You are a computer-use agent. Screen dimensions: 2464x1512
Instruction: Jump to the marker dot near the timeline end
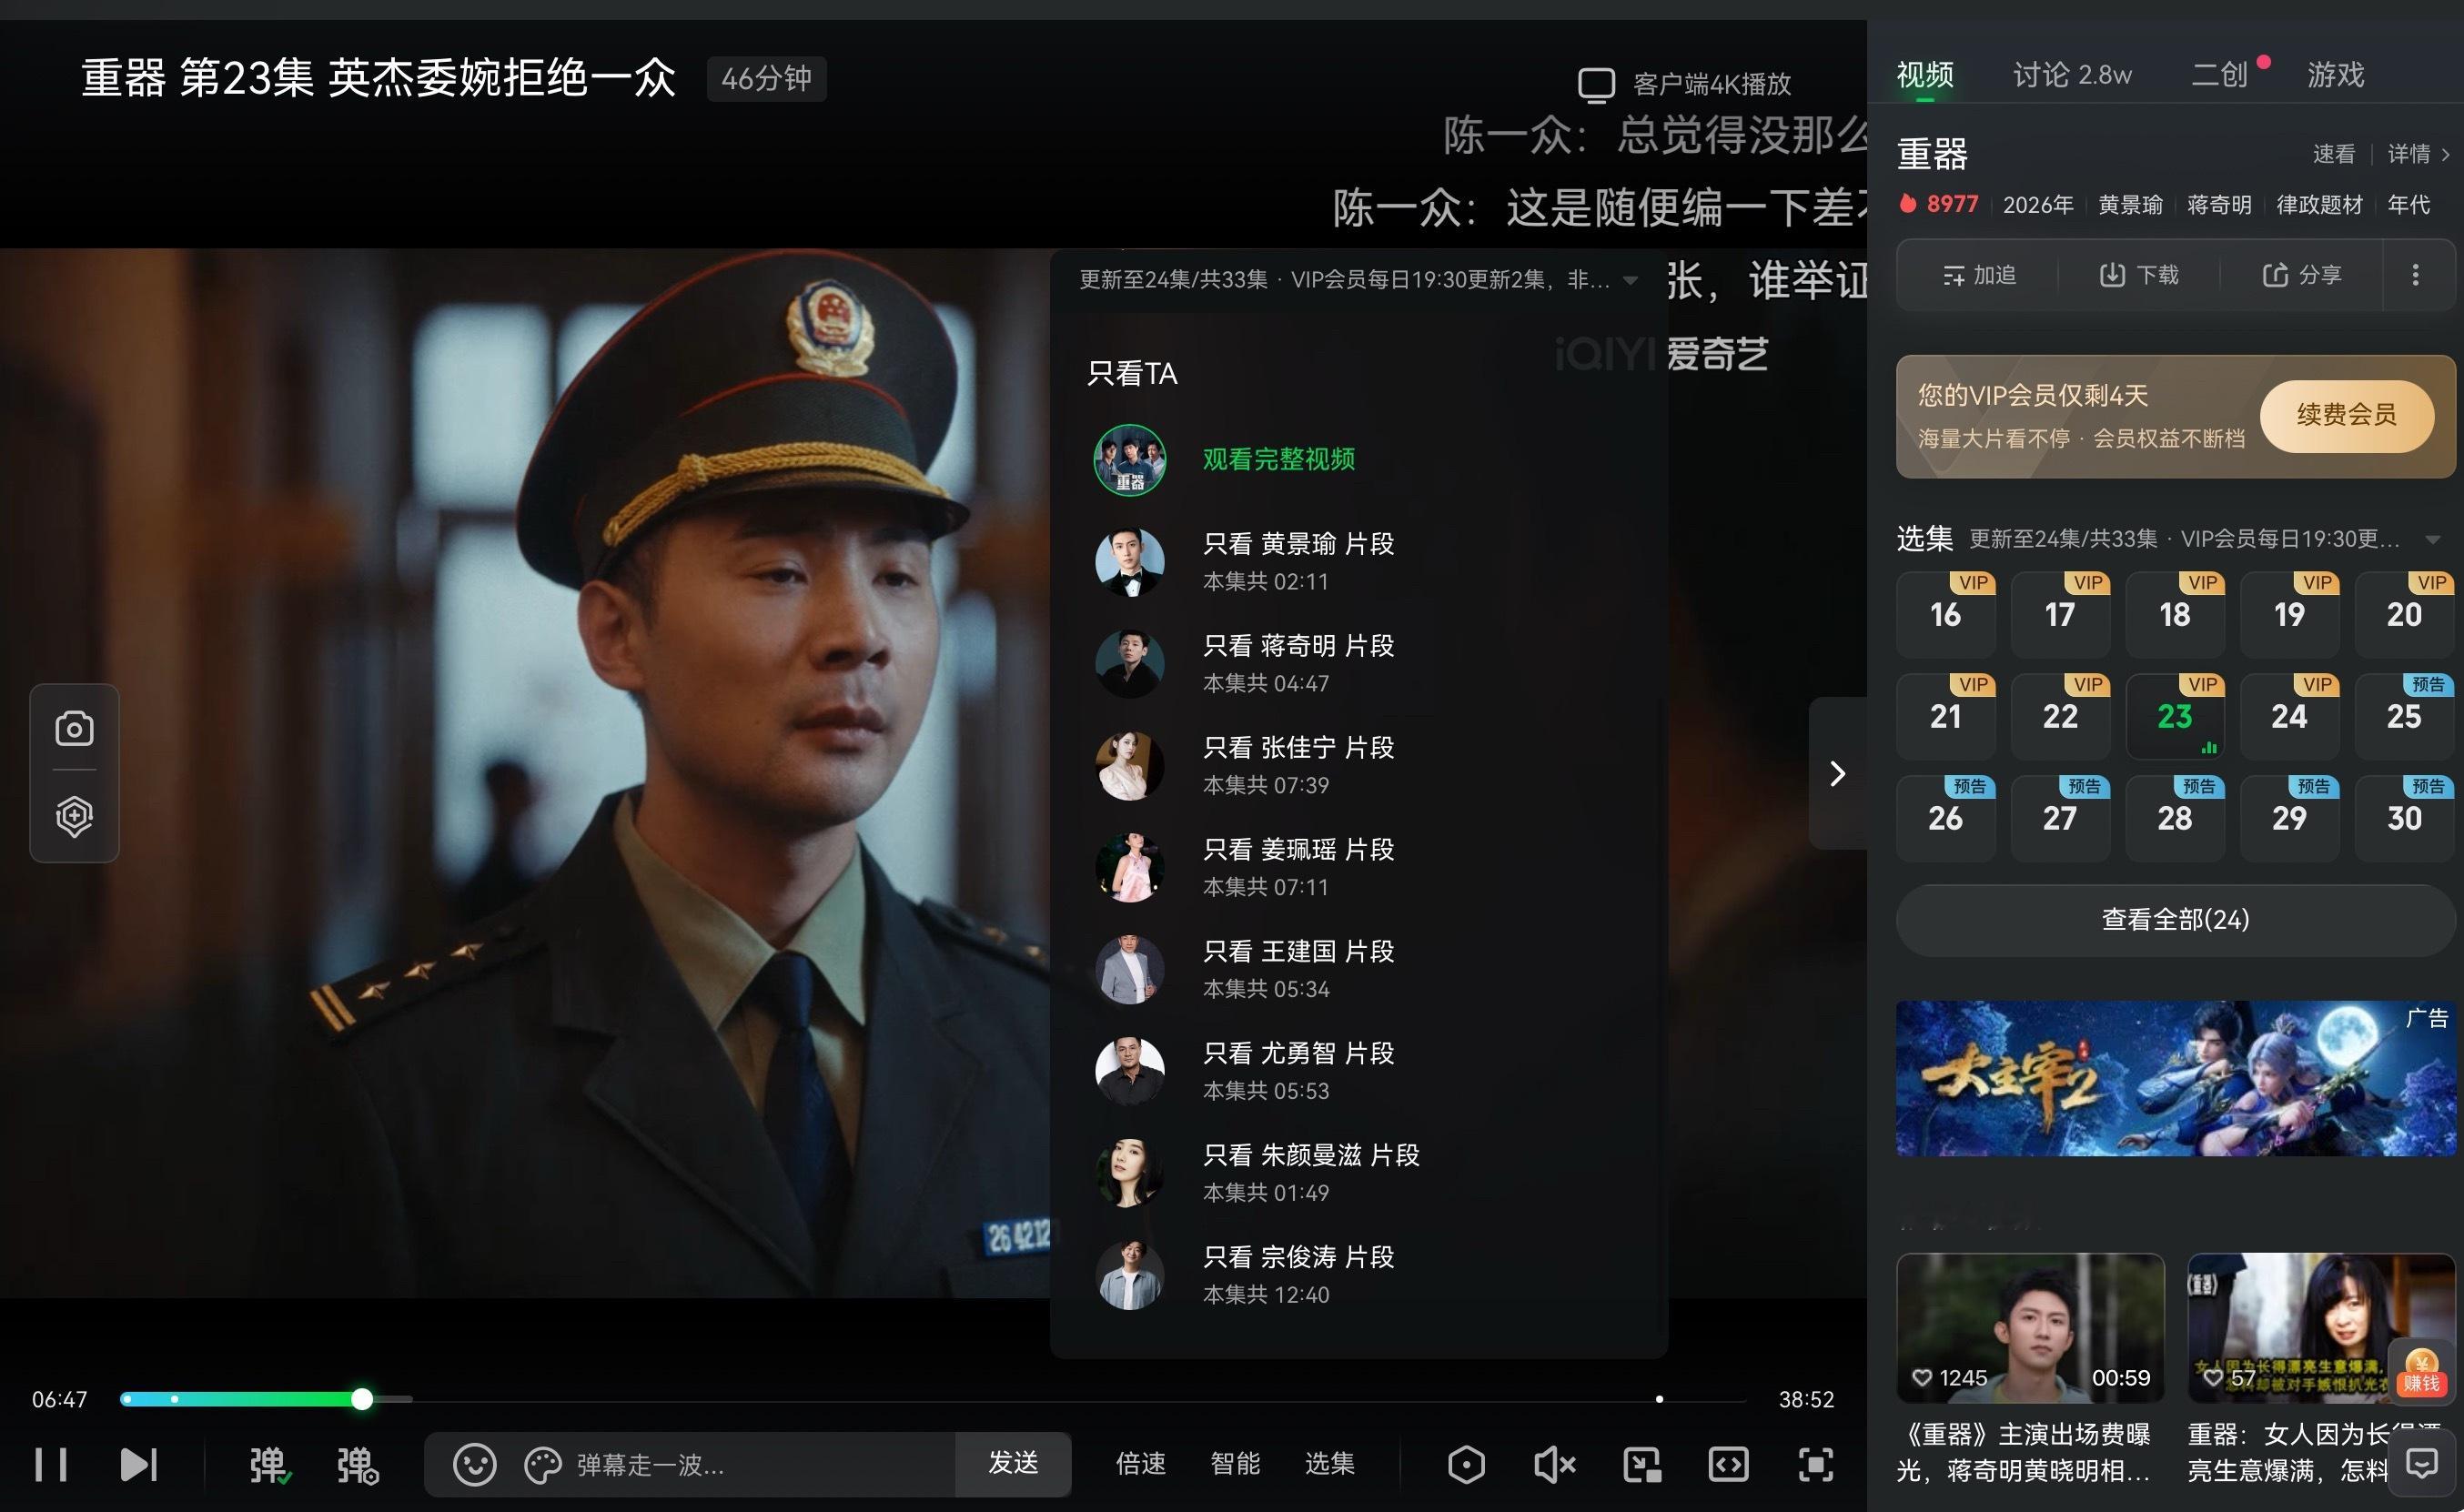[1659, 1399]
